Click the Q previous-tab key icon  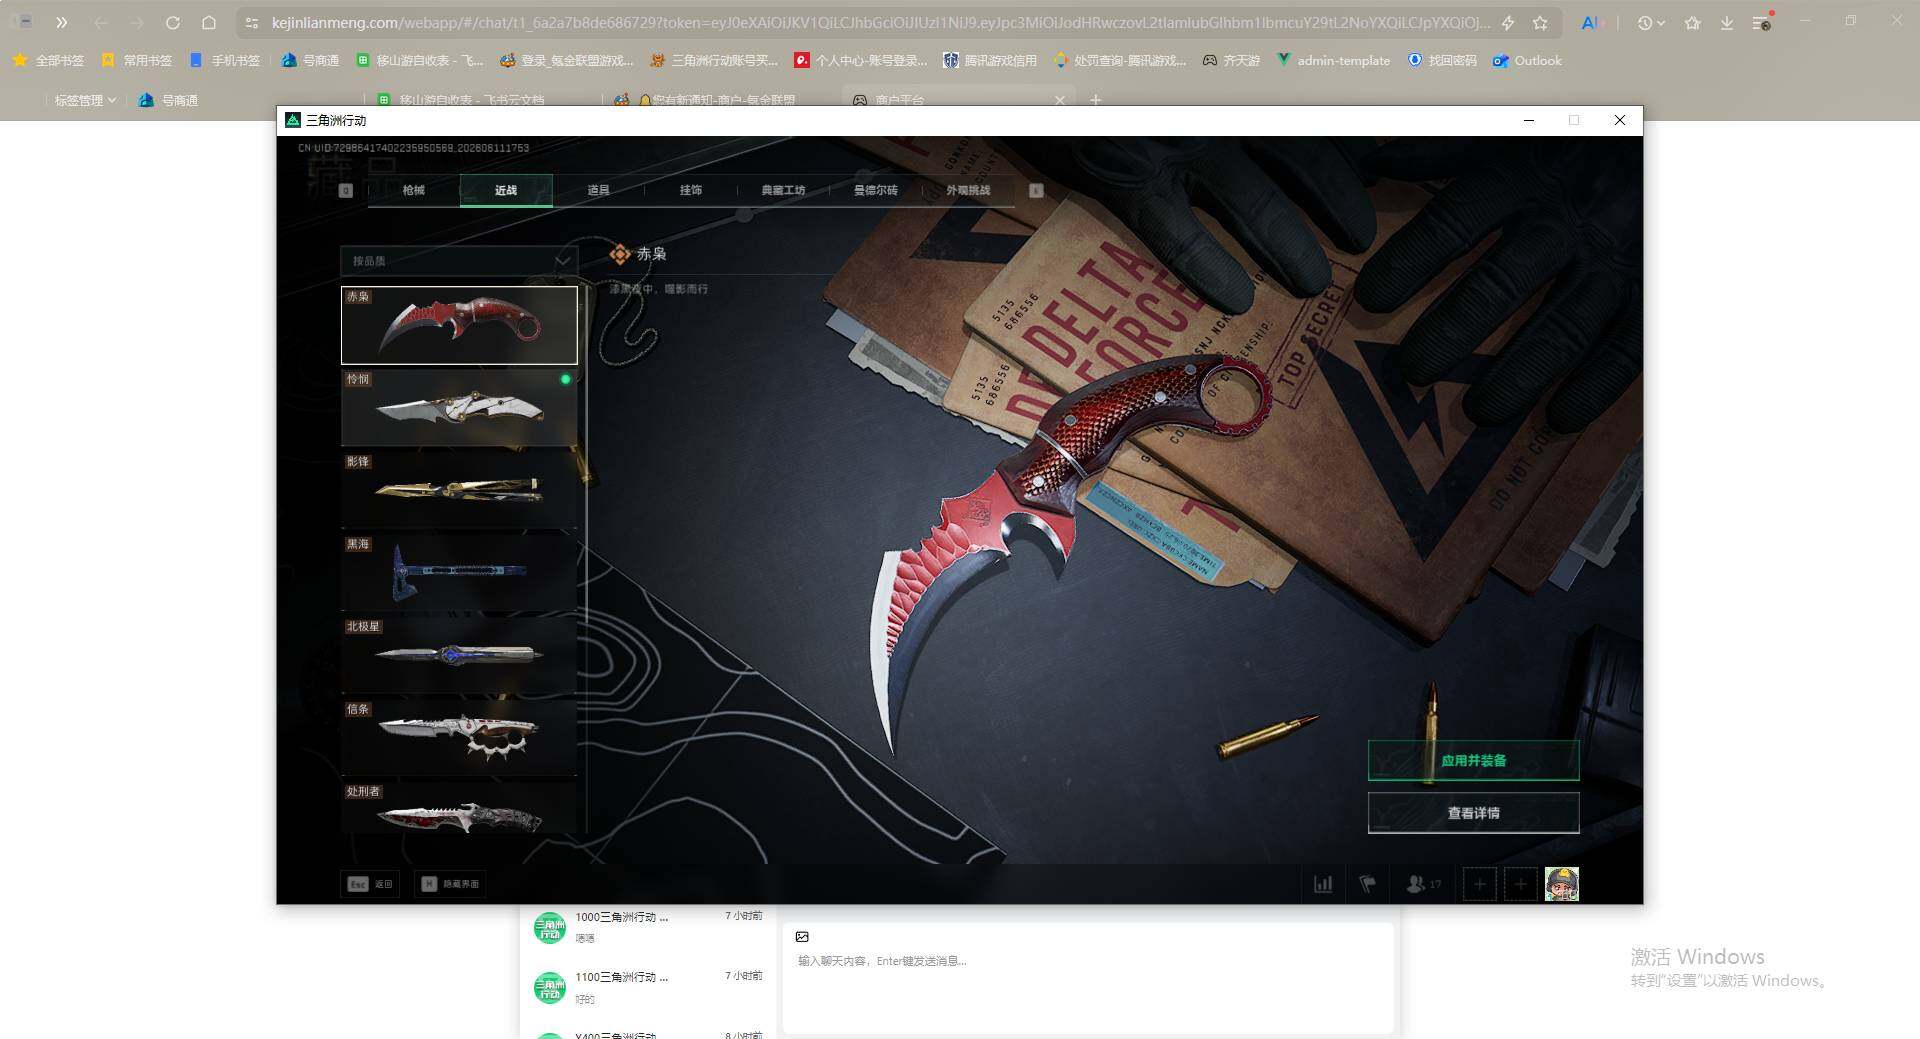tap(346, 190)
